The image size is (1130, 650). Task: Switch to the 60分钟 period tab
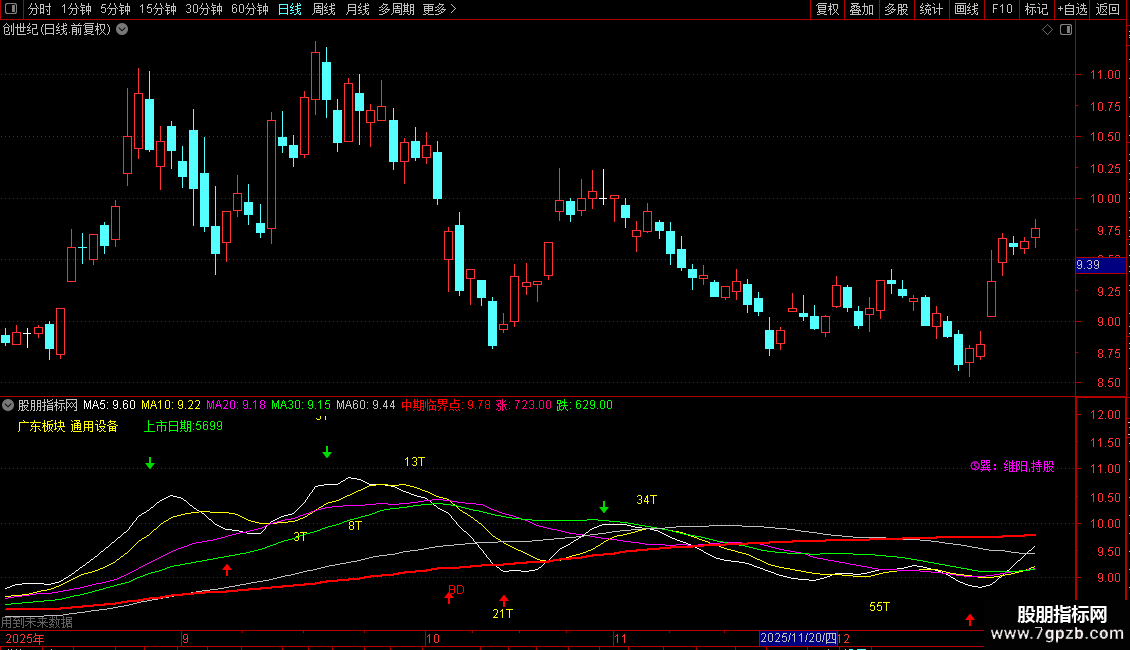pyautogui.click(x=250, y=9)
